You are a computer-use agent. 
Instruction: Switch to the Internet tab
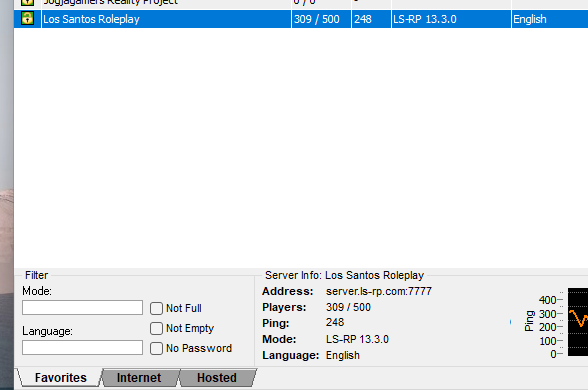pyautogui.click(x=139, y=378)
